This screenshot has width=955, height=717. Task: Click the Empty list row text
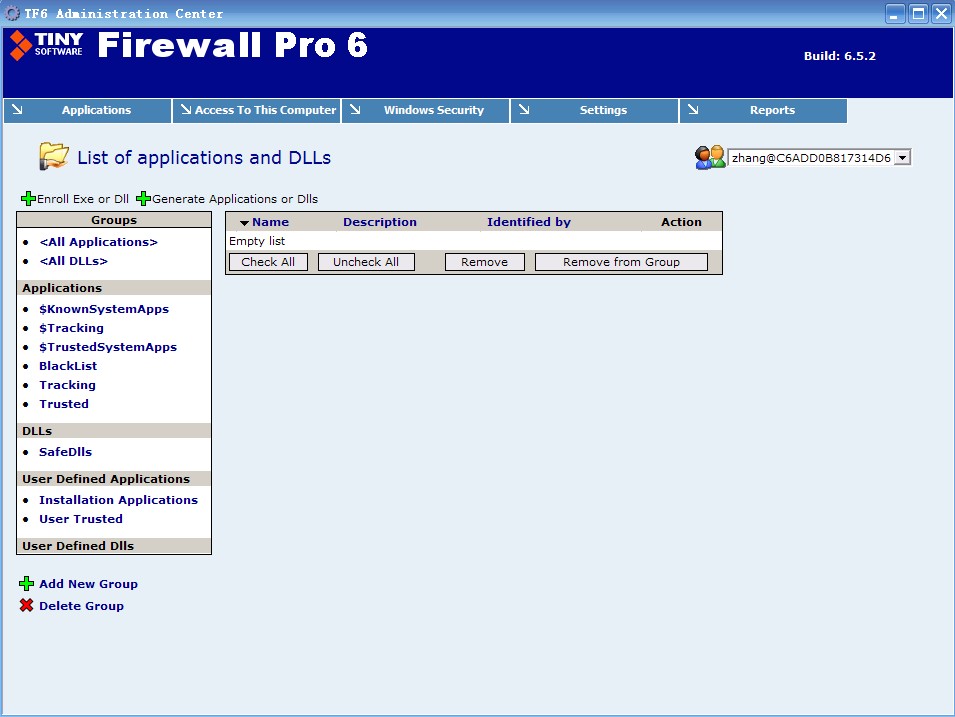[x=257, y=241]
